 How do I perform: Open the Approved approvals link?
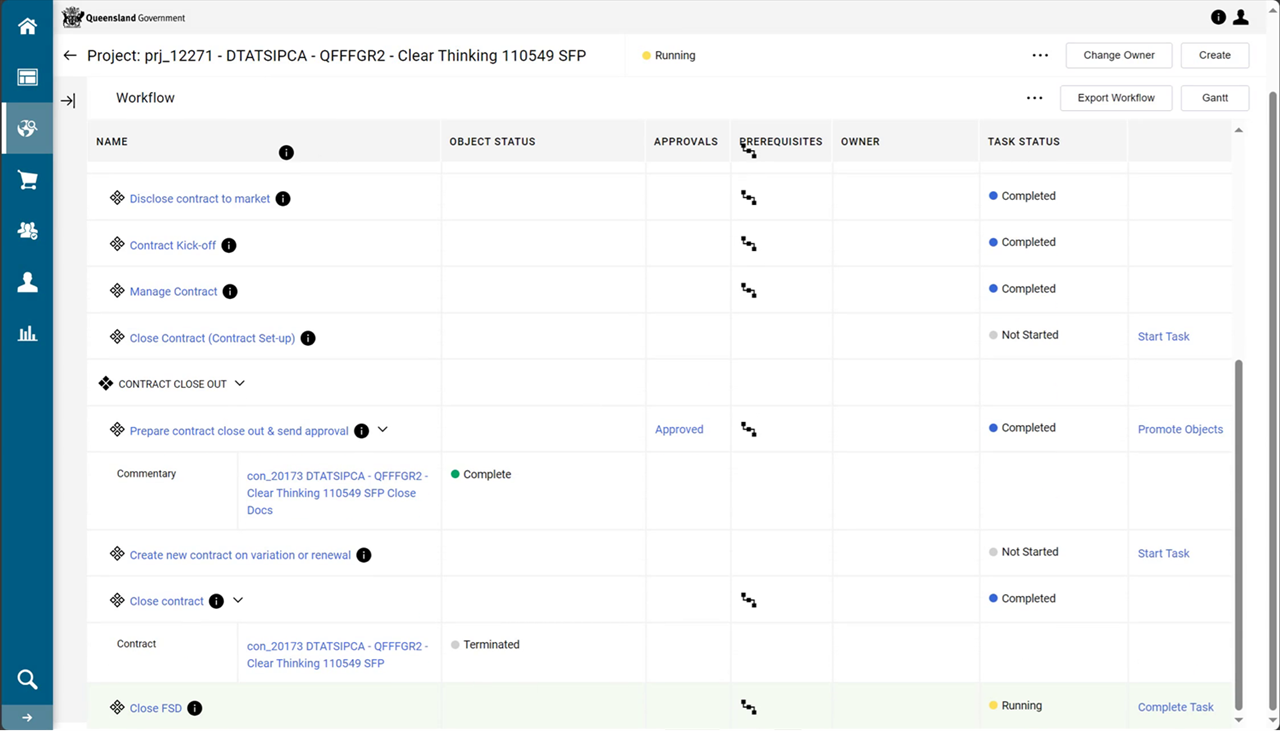point(679,430)
